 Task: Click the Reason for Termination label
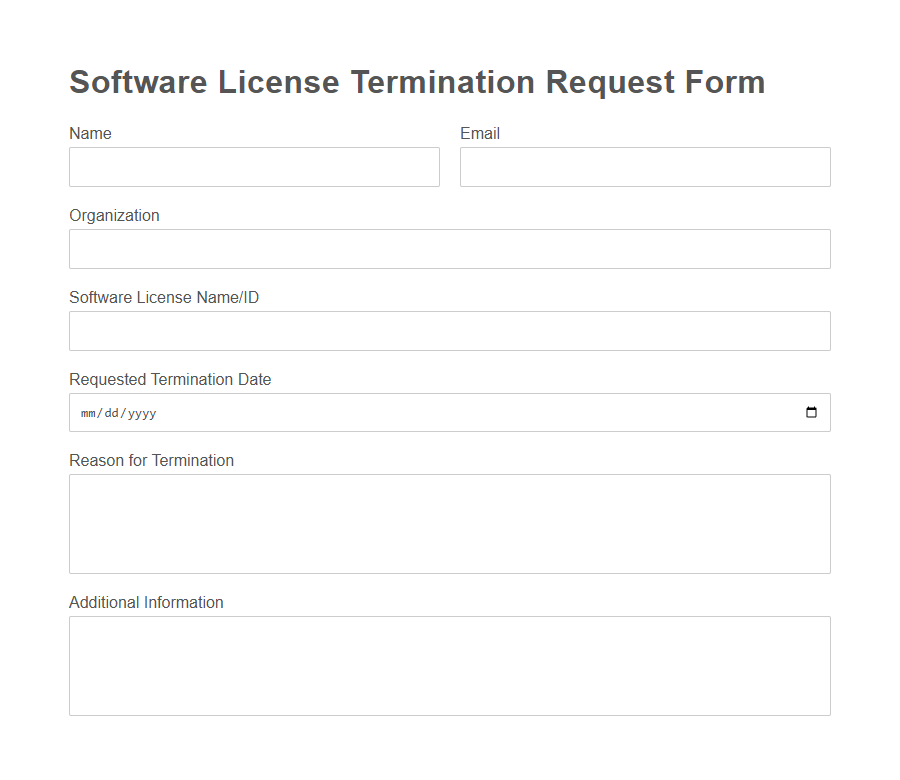coord(151,460)
